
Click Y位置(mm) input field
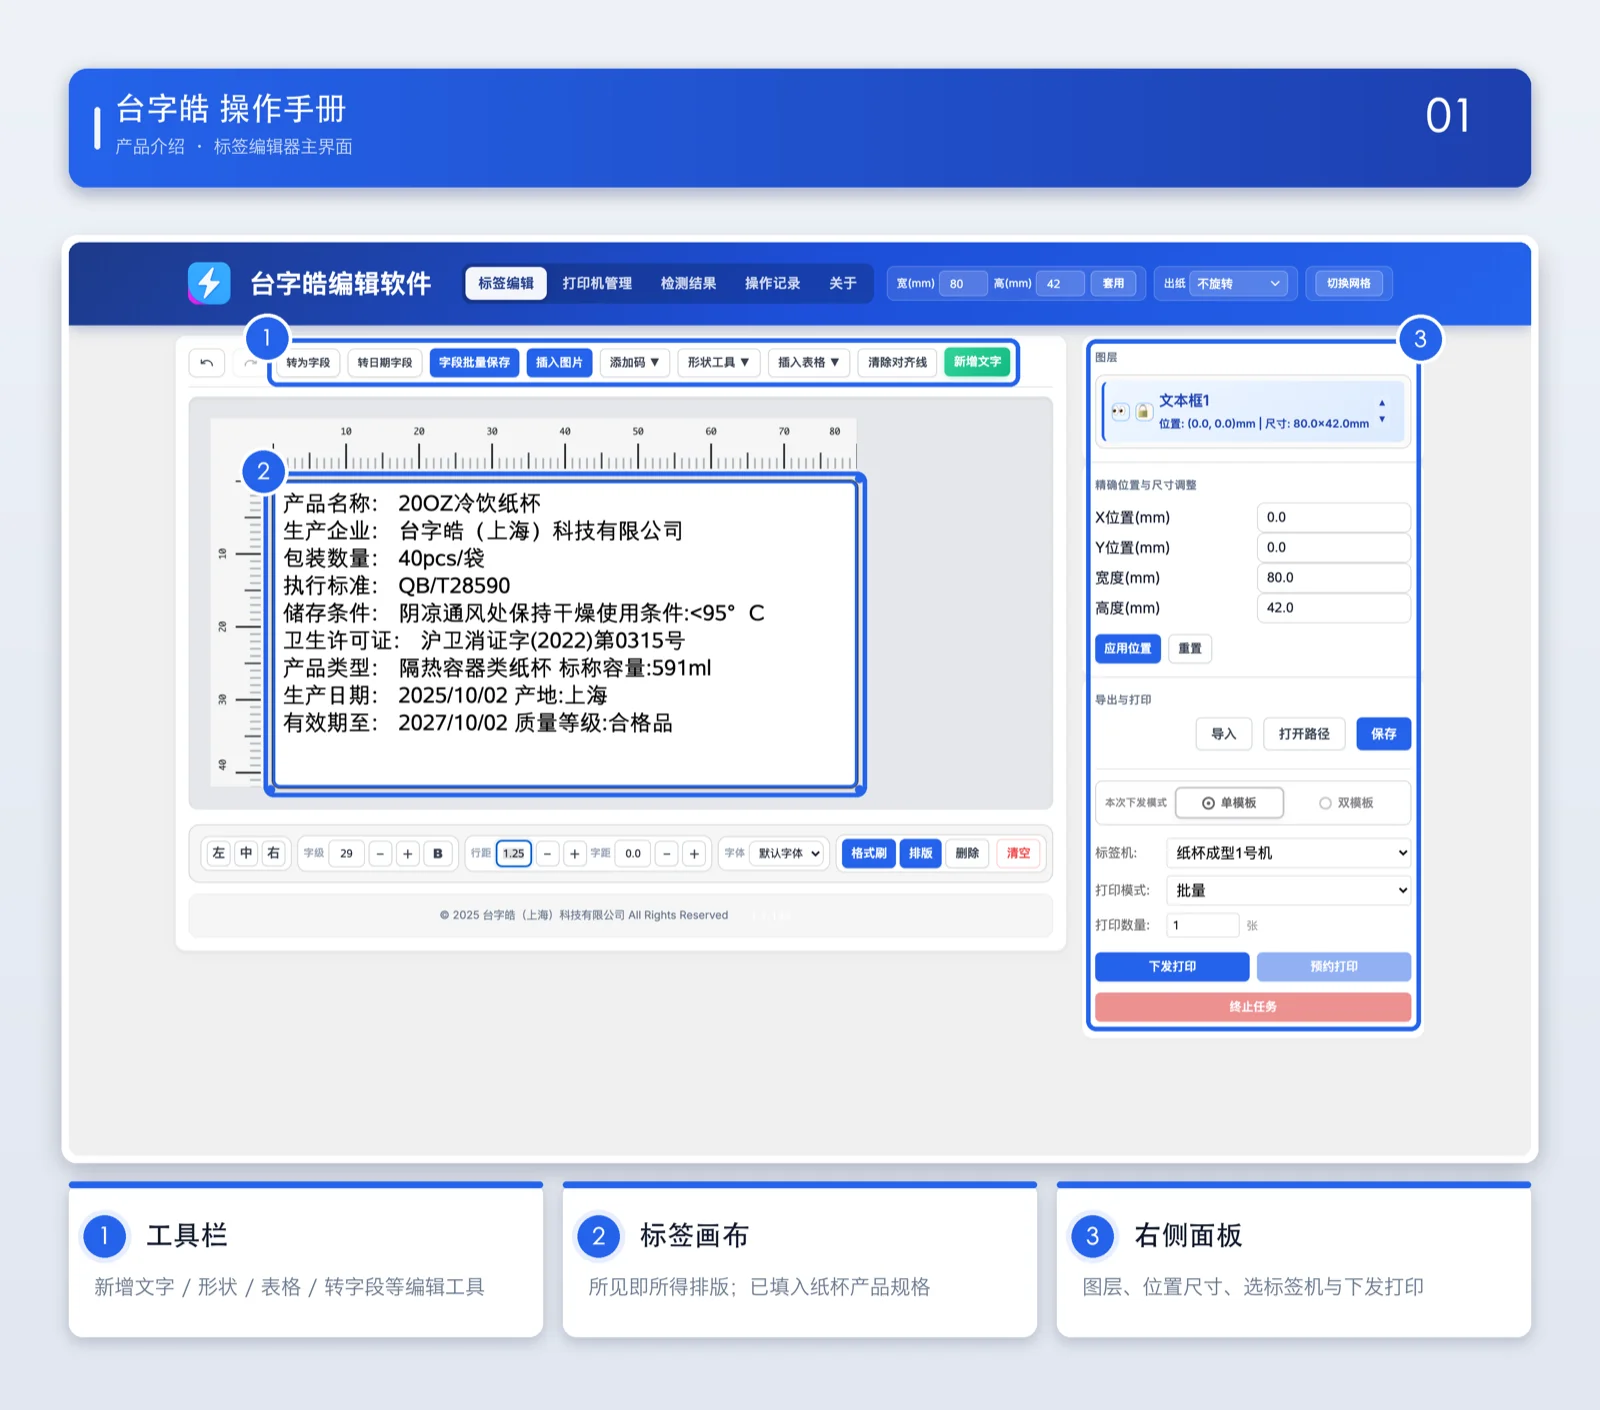point(1334,548)
